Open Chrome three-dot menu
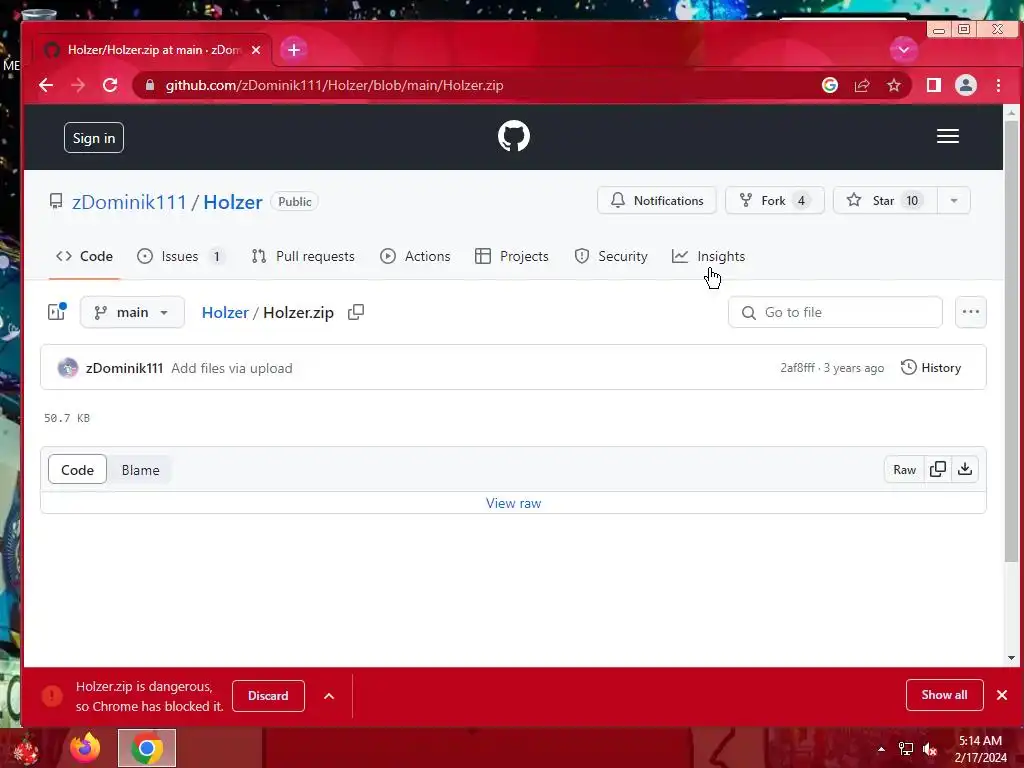 pyautogui.click(x=998, y=85)
